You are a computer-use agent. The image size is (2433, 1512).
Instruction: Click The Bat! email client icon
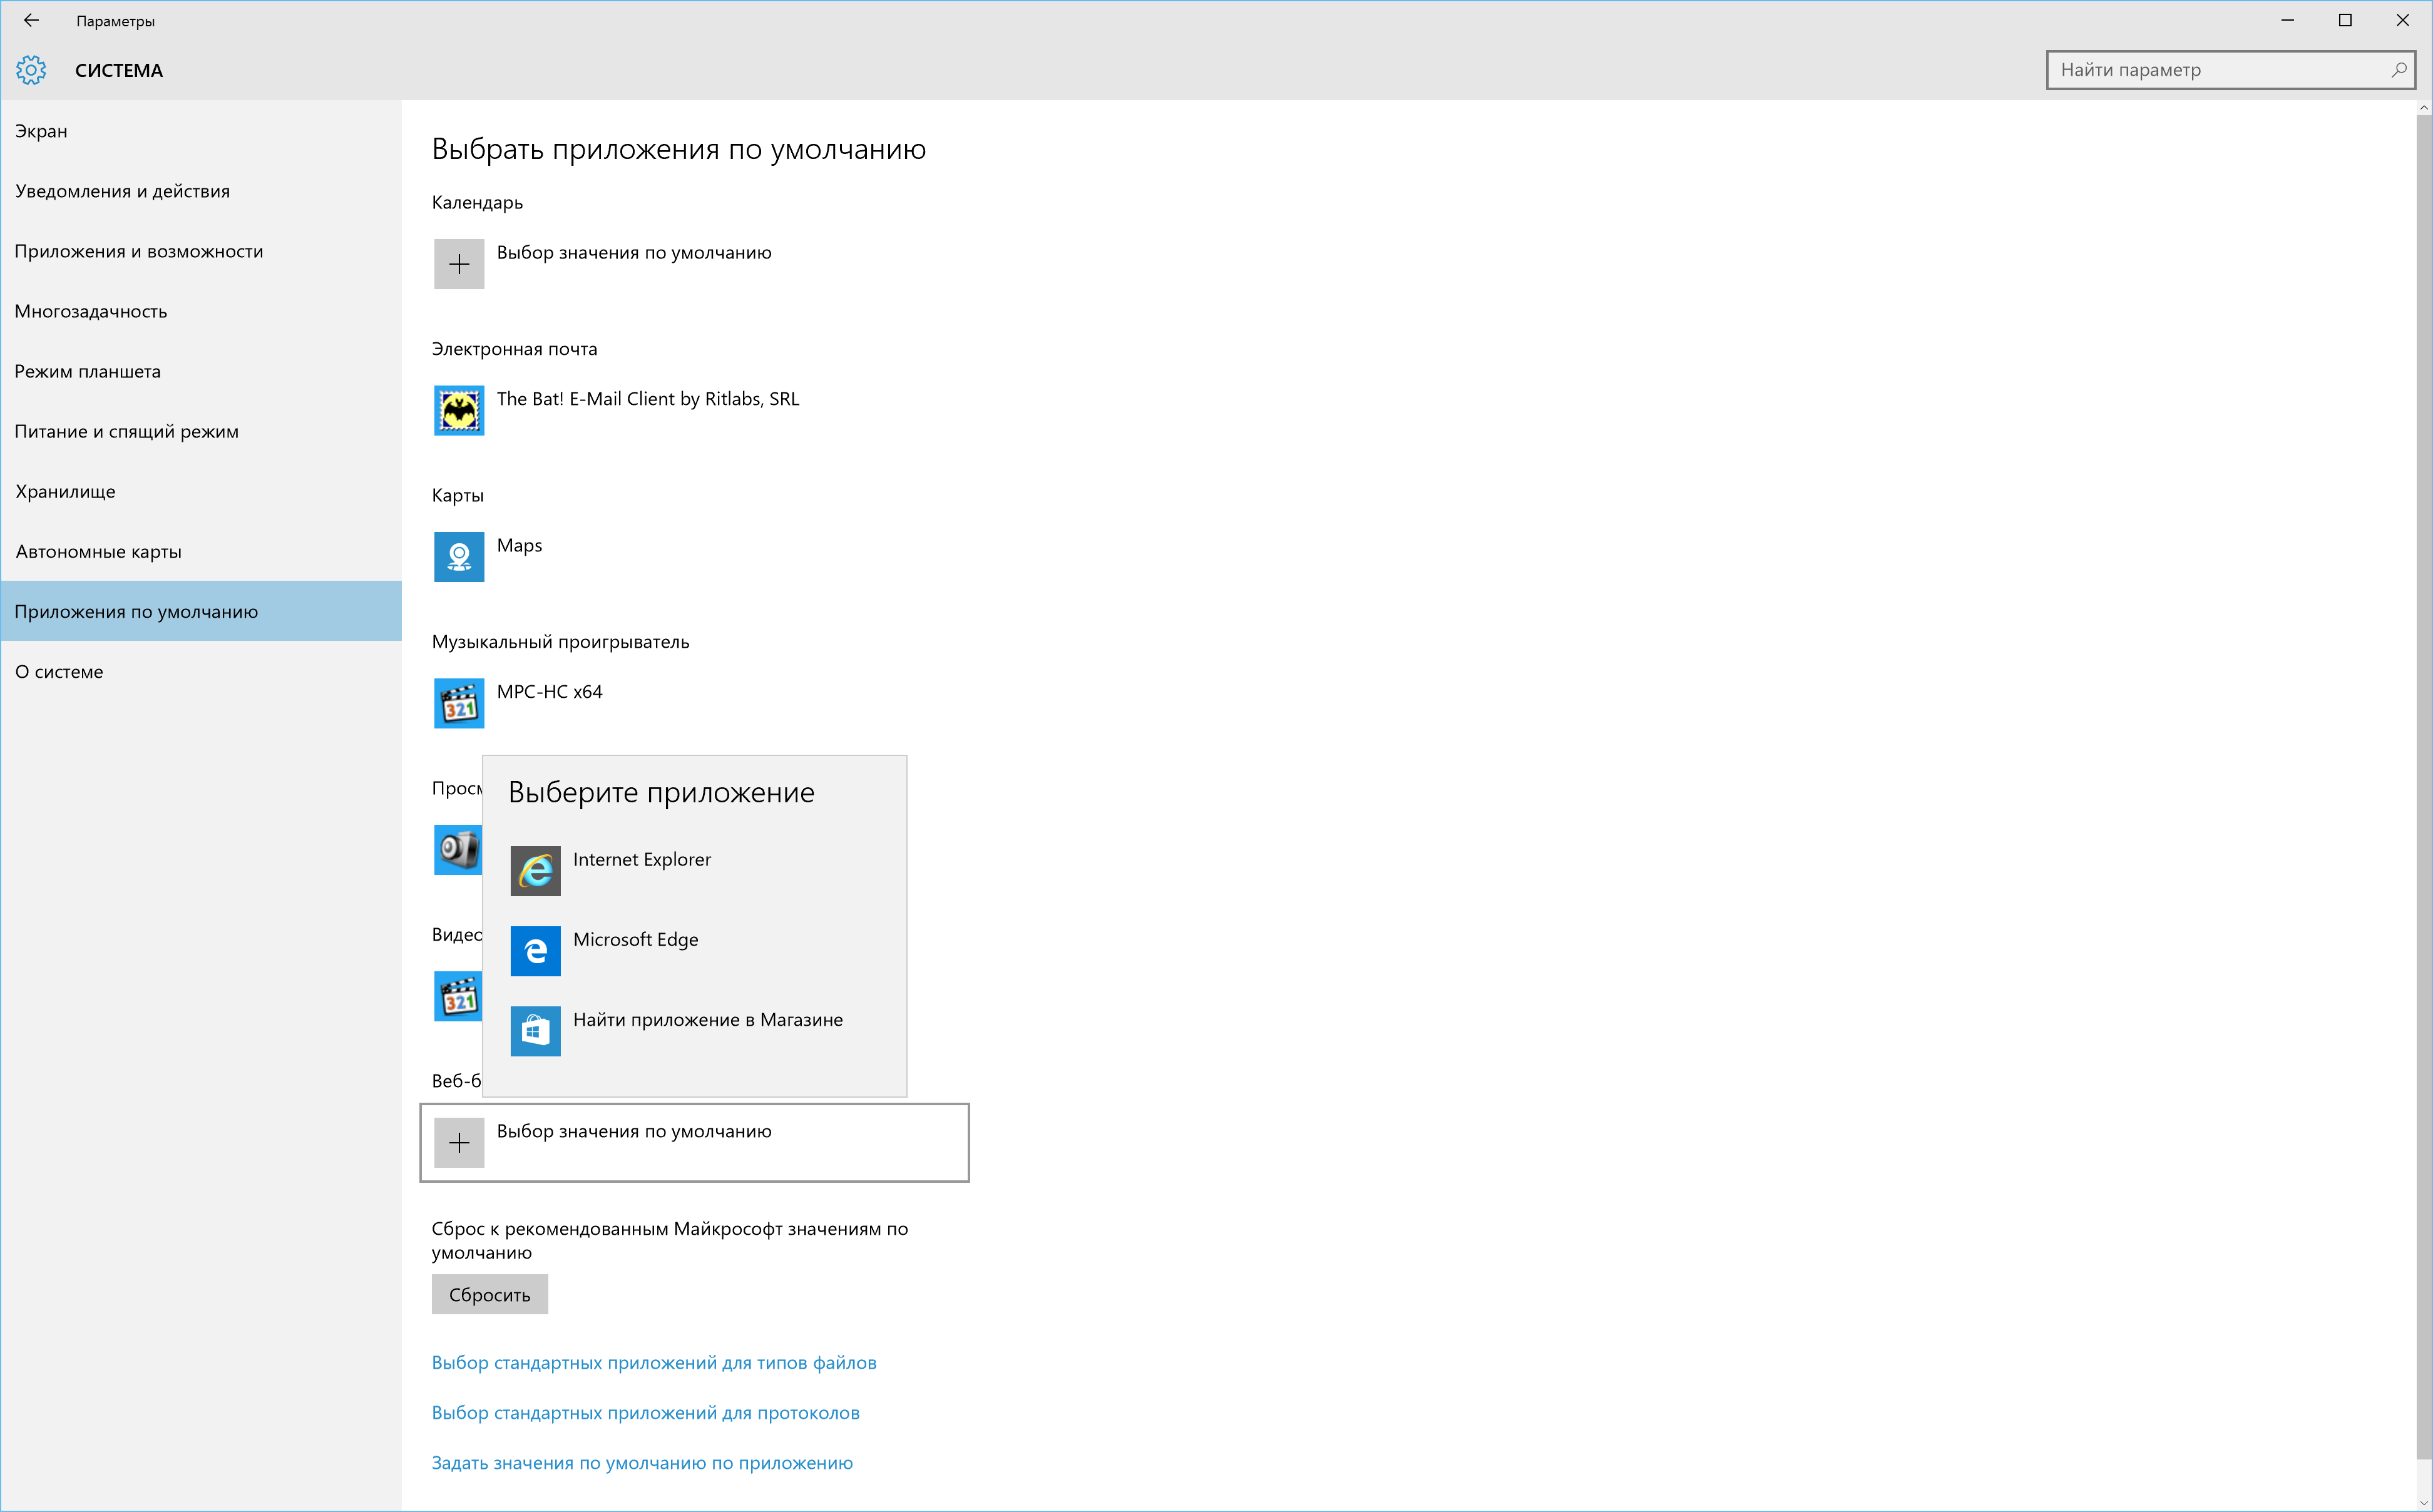pyautogui.click(x=459, y=410)
